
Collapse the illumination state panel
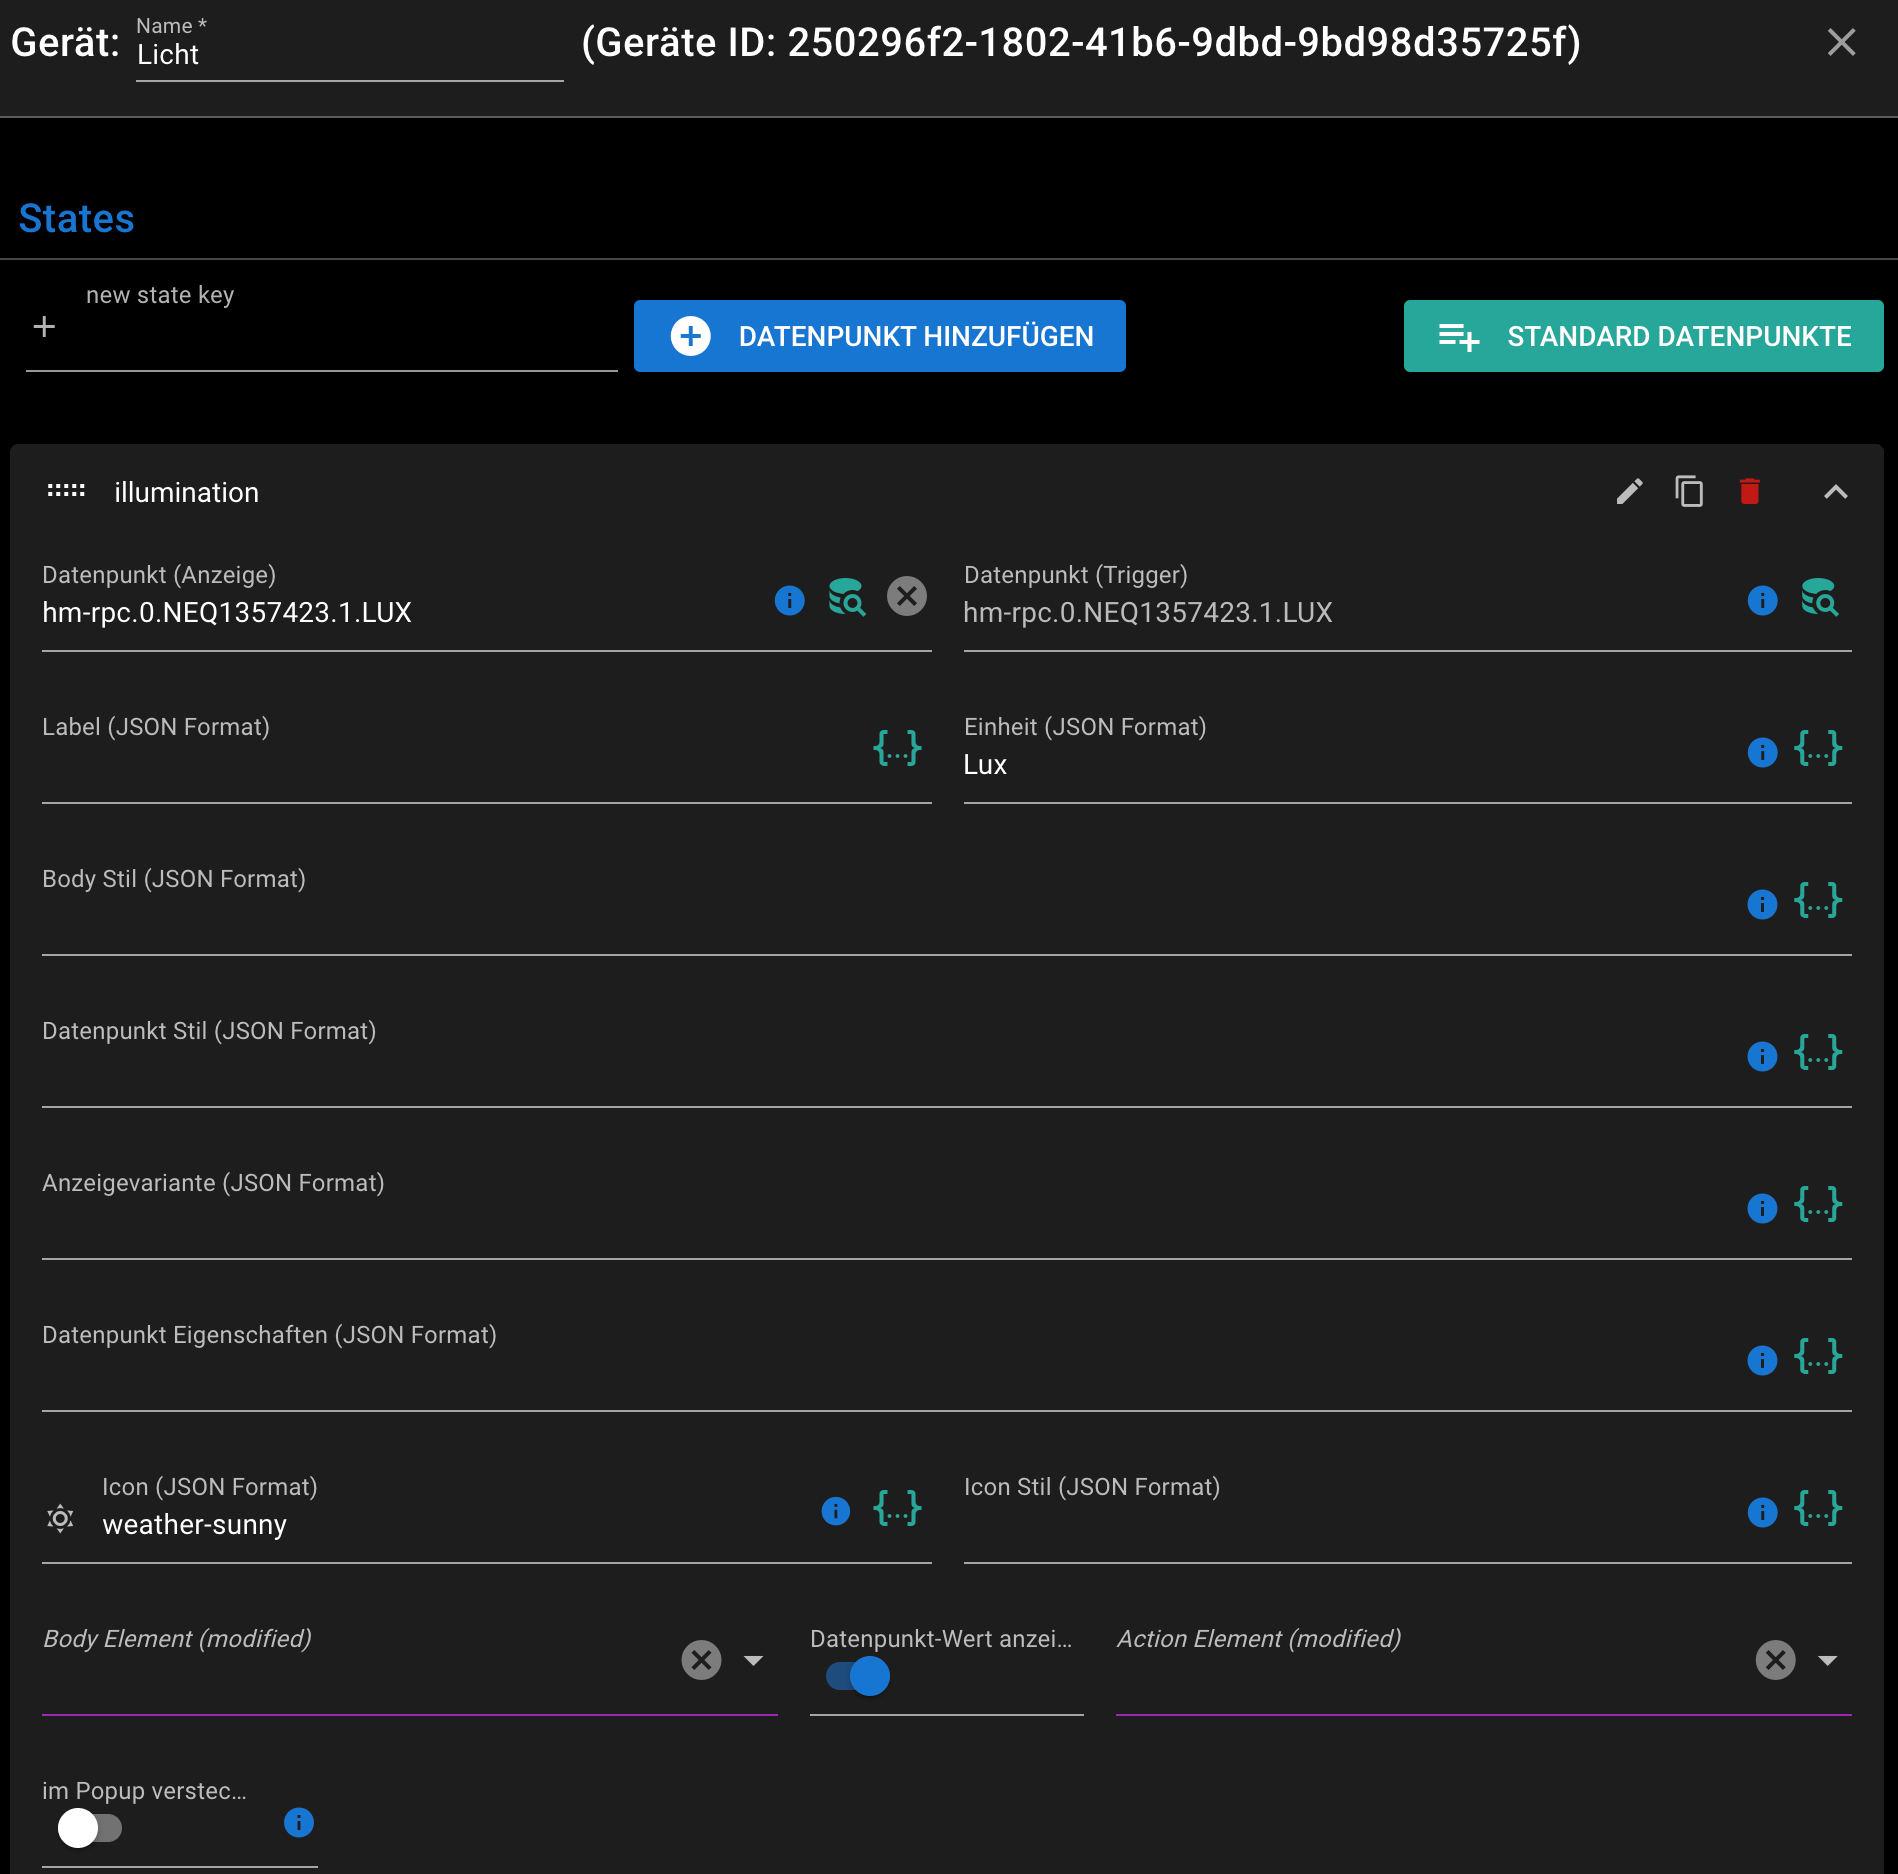1835,491
